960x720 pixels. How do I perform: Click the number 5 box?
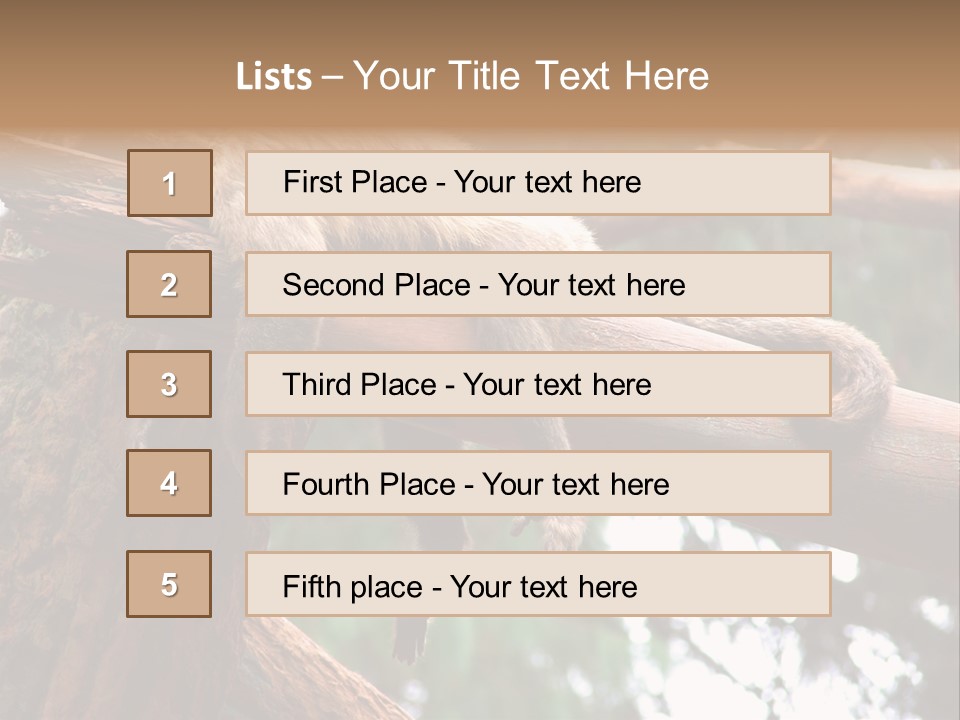[169, 584]
